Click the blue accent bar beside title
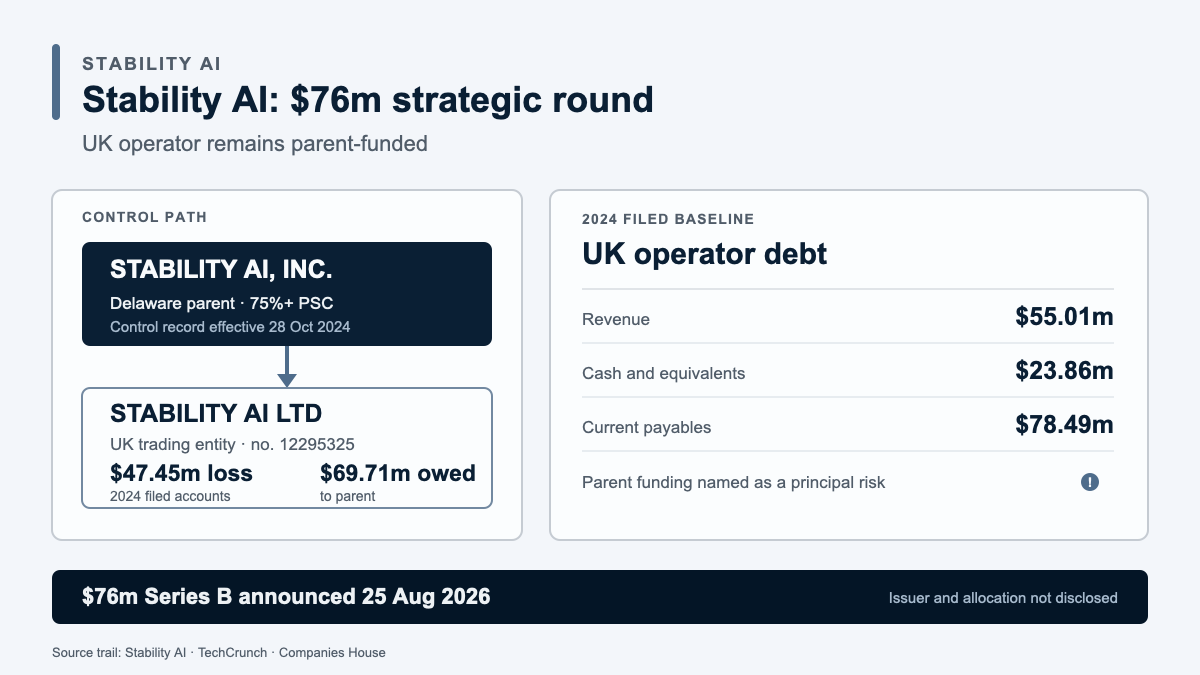This screenshot has width=1200, height=675. coord(56,82)
